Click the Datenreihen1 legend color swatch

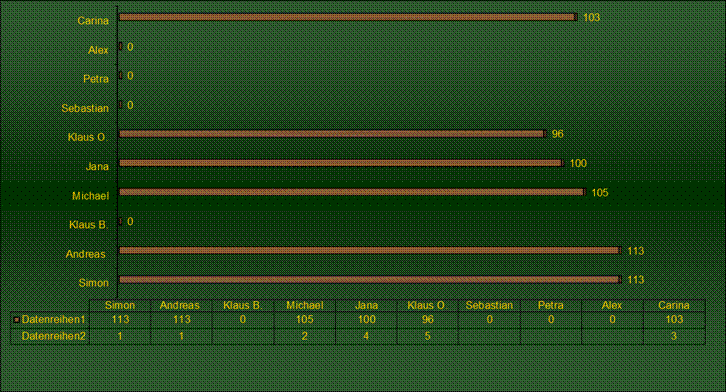[16, 320]
